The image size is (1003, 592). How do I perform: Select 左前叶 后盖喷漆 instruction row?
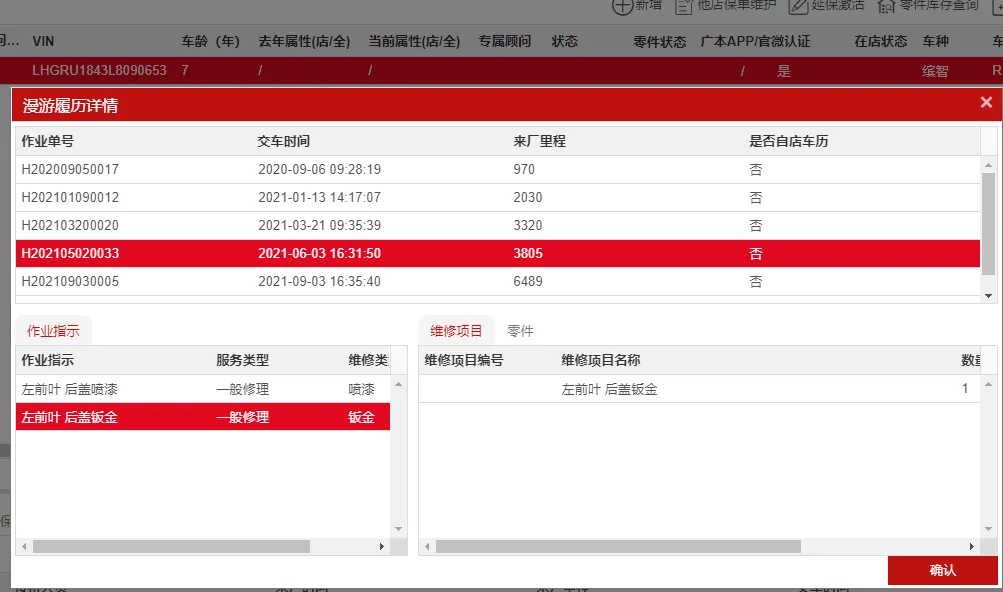pos(203,389)
